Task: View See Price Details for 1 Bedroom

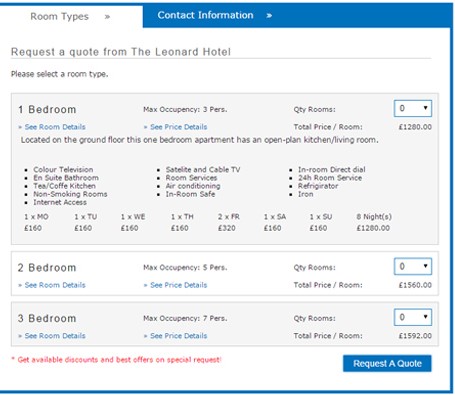Action: [x=175, y=127]
